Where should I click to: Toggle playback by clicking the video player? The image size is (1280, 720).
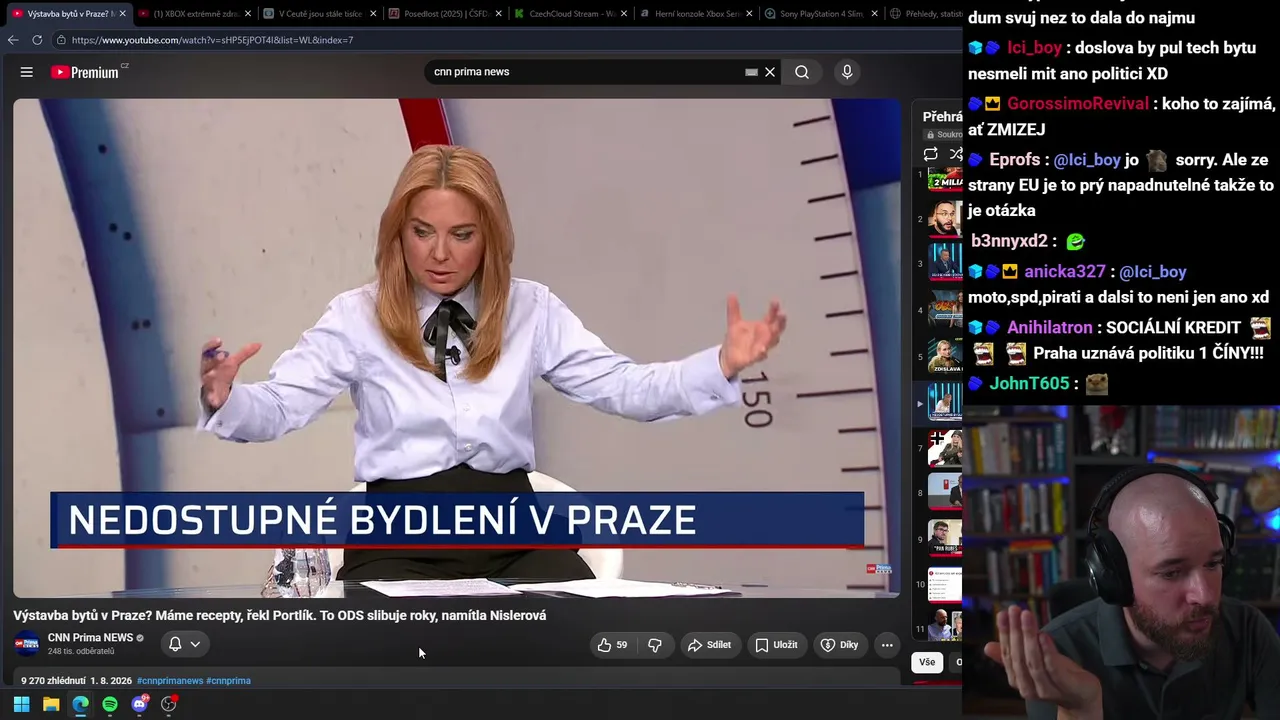point(457,348)
